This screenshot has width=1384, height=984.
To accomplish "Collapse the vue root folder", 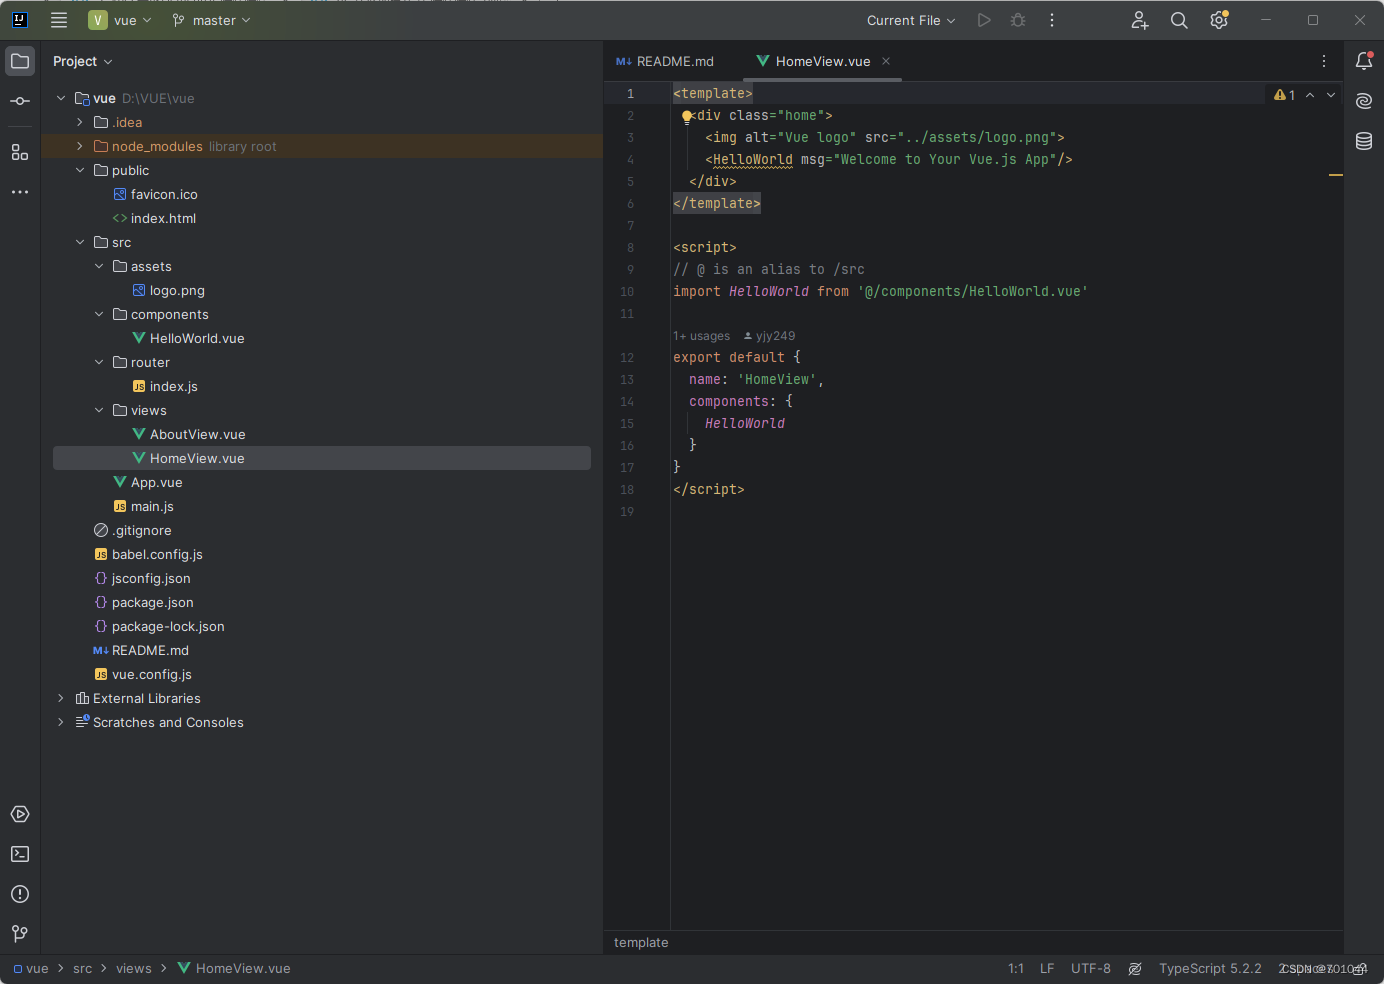I will pos(61,98).
